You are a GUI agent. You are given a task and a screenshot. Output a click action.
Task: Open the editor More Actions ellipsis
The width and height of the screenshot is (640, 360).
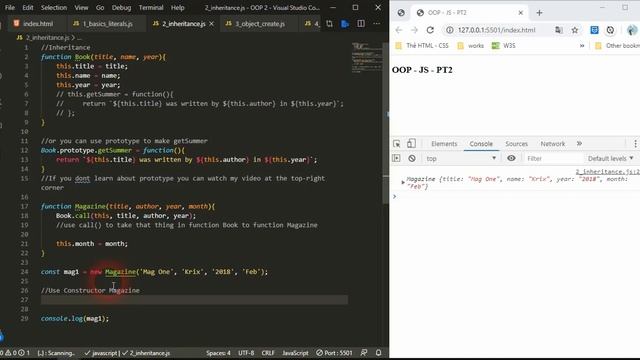coord(376,24)
